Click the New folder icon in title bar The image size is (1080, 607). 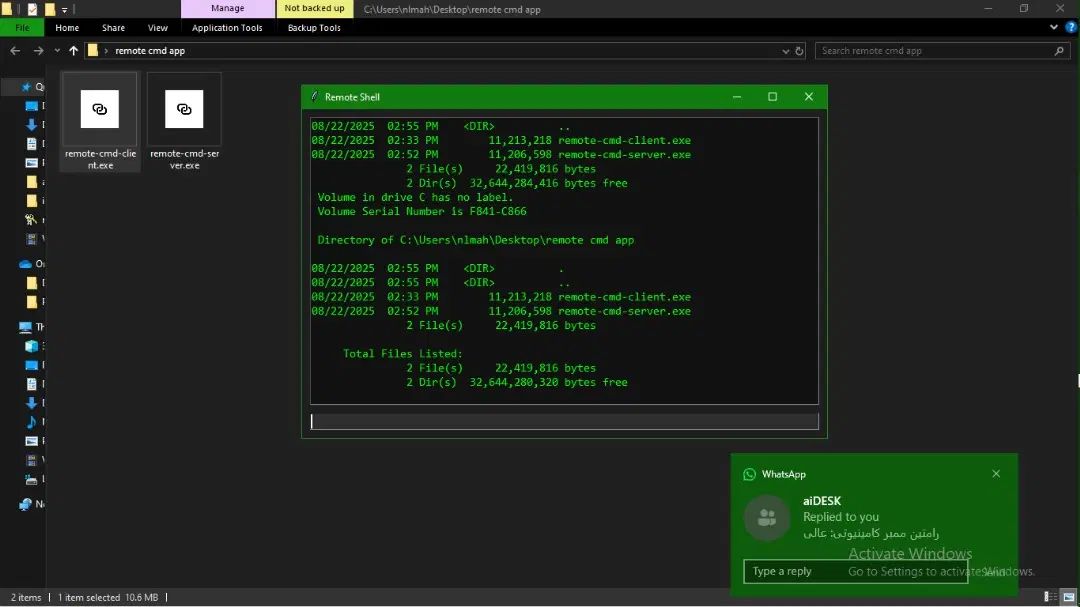[50, 9]
